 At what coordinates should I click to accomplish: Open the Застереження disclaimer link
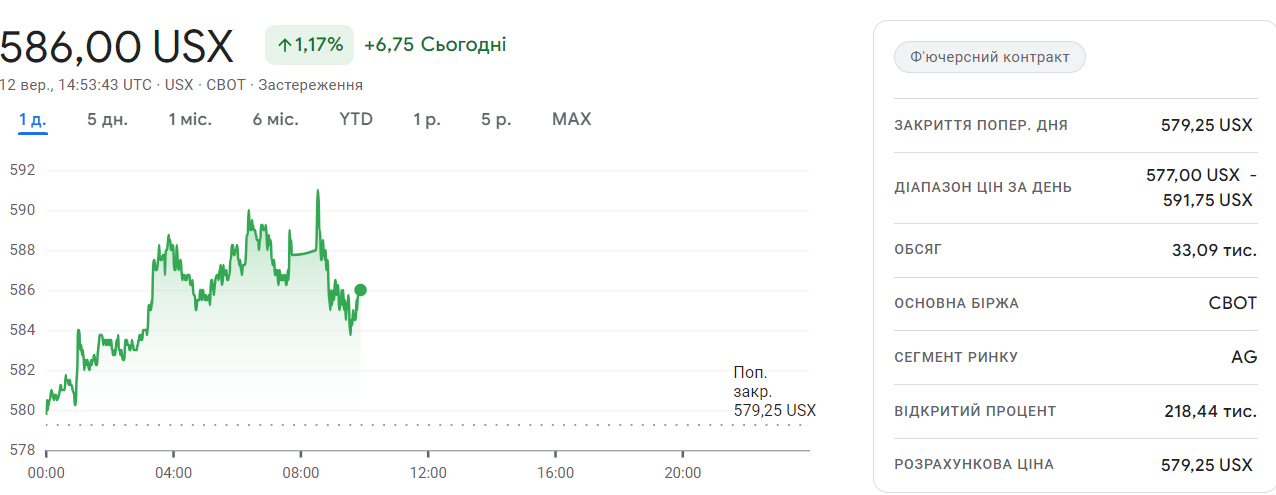click(310, 85)
